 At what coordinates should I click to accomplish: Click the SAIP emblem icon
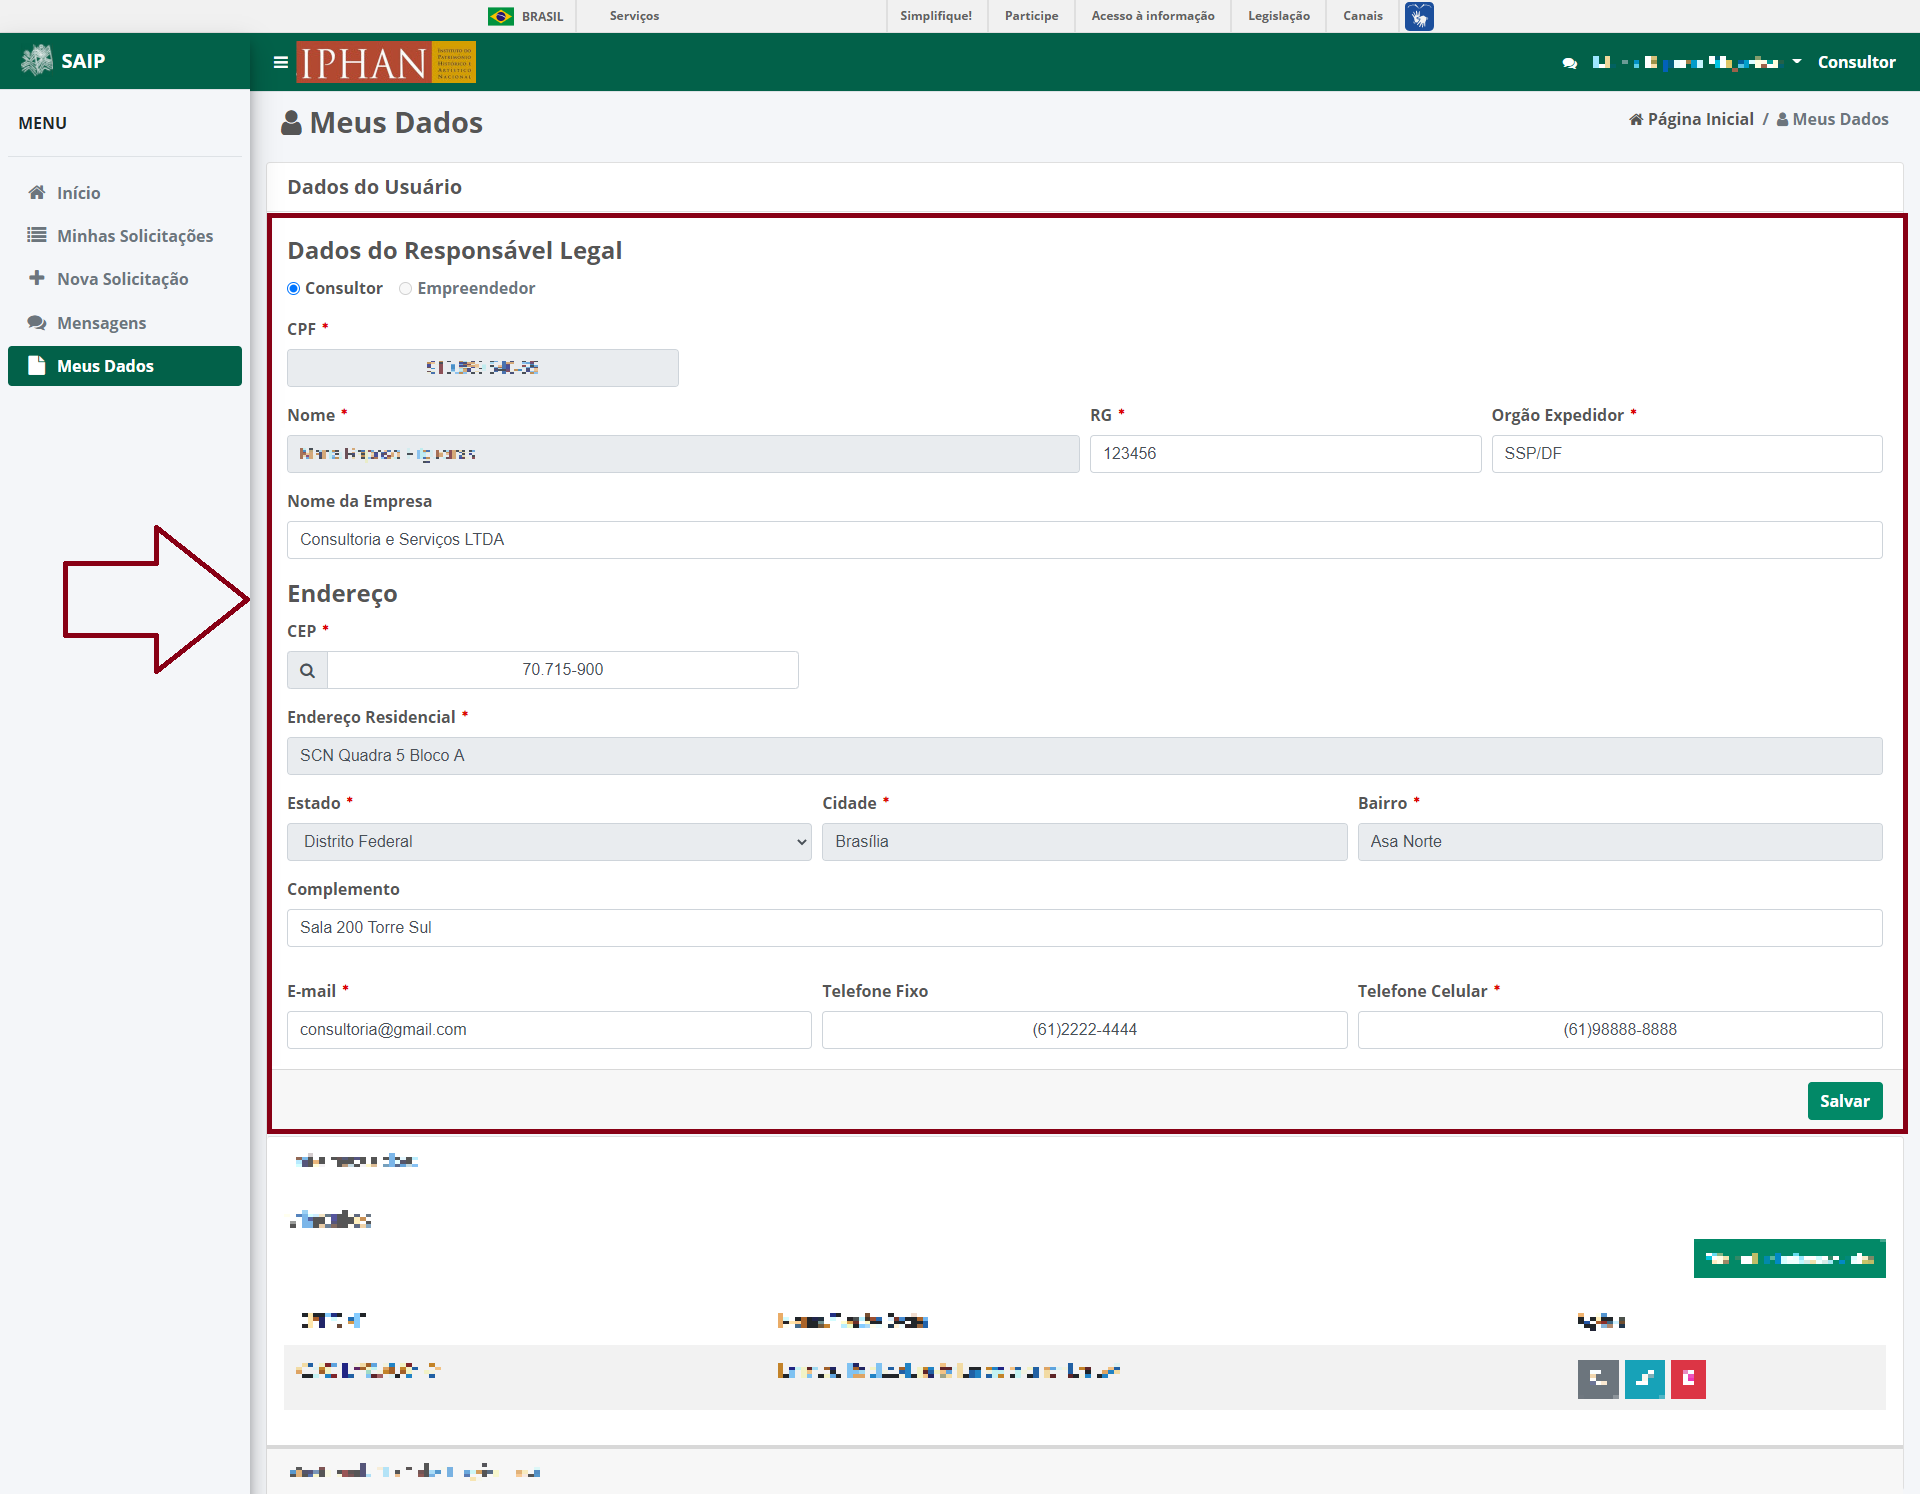click(37, 60)
